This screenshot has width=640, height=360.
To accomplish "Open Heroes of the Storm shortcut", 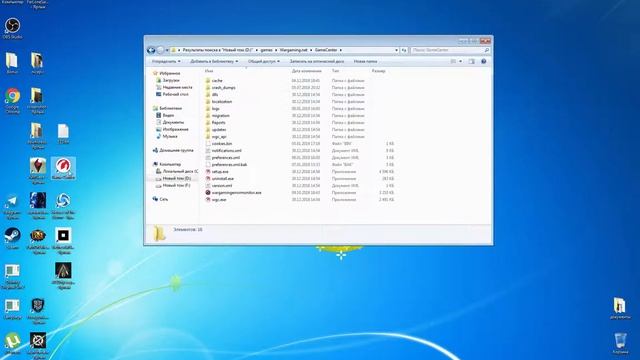I will tap(63, 206).
